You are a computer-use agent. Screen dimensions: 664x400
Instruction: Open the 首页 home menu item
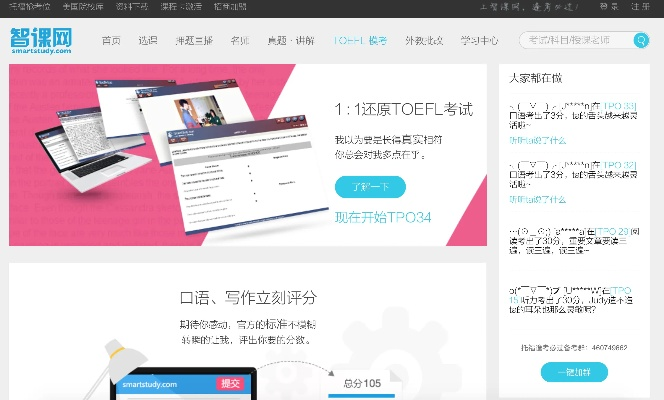pos(111,41)
